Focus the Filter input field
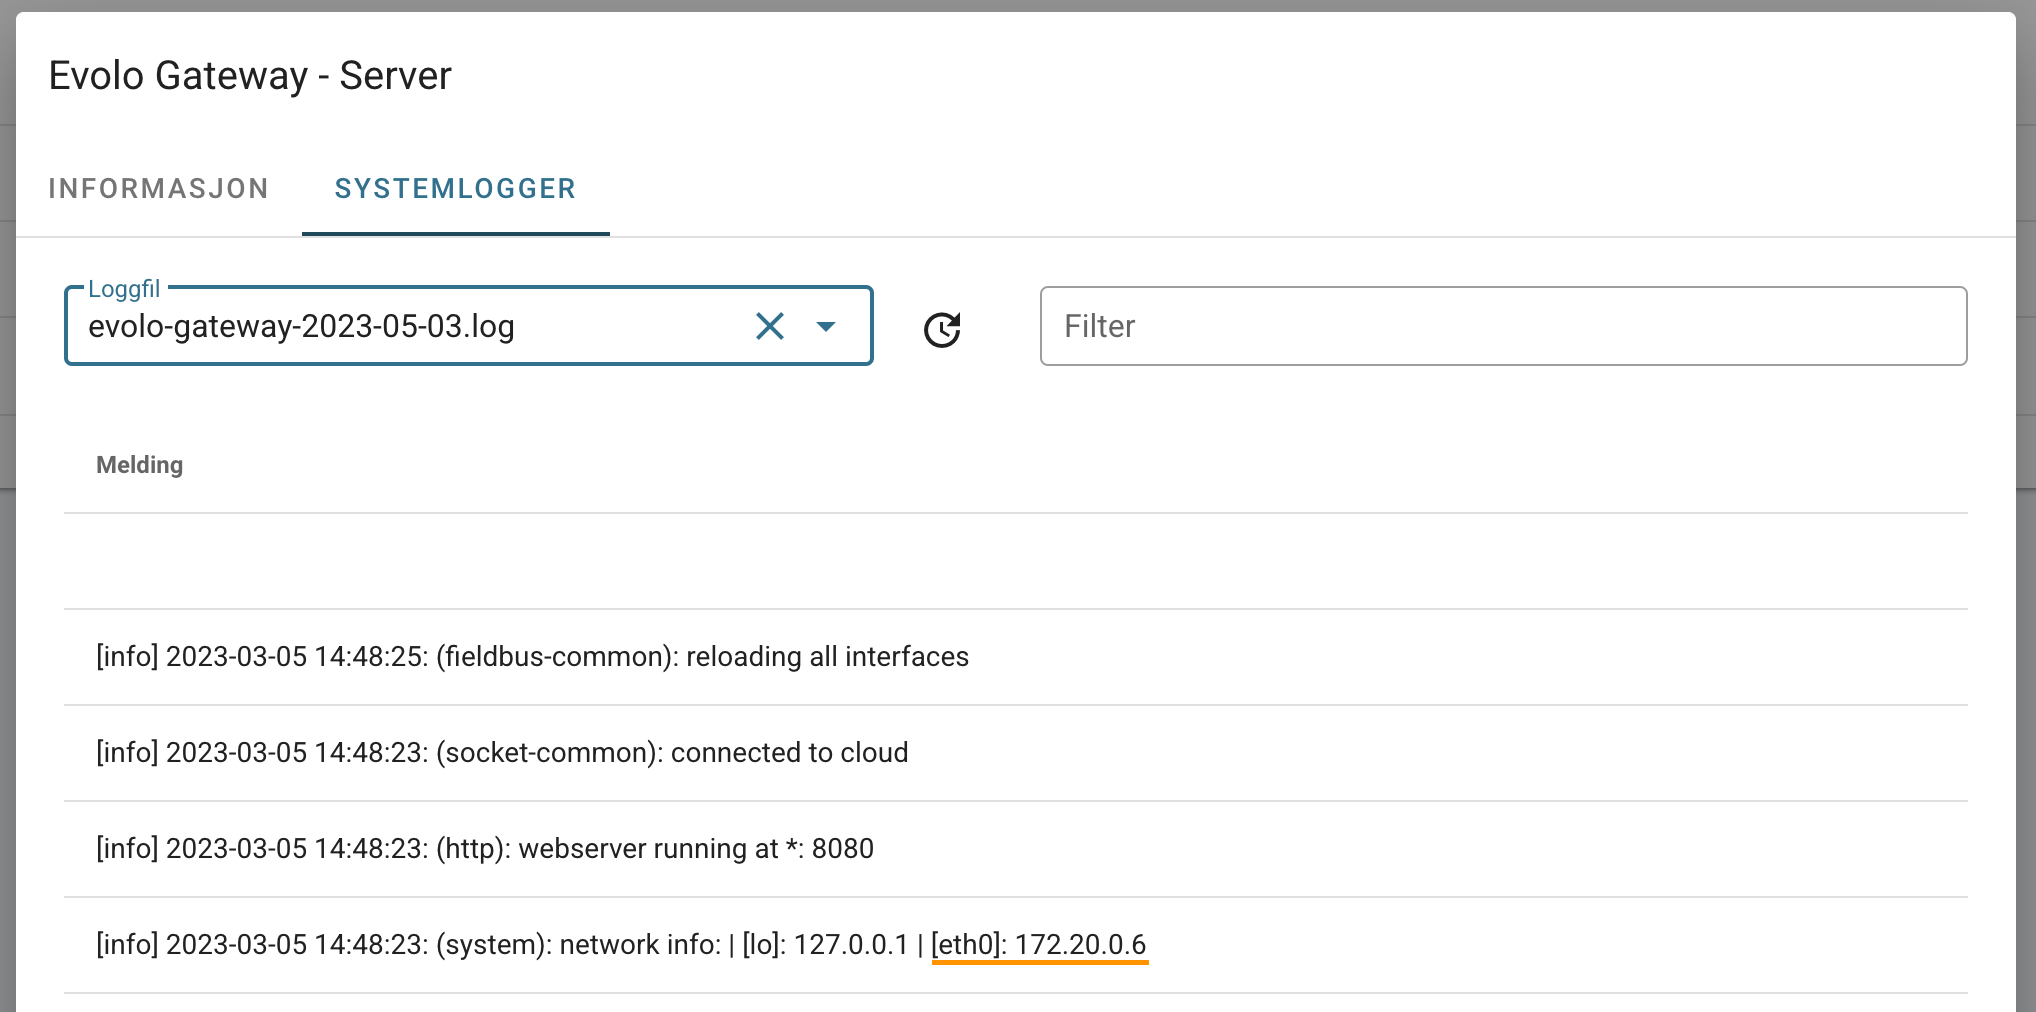This screenshot has width=2036, height=1012. 1503,326
